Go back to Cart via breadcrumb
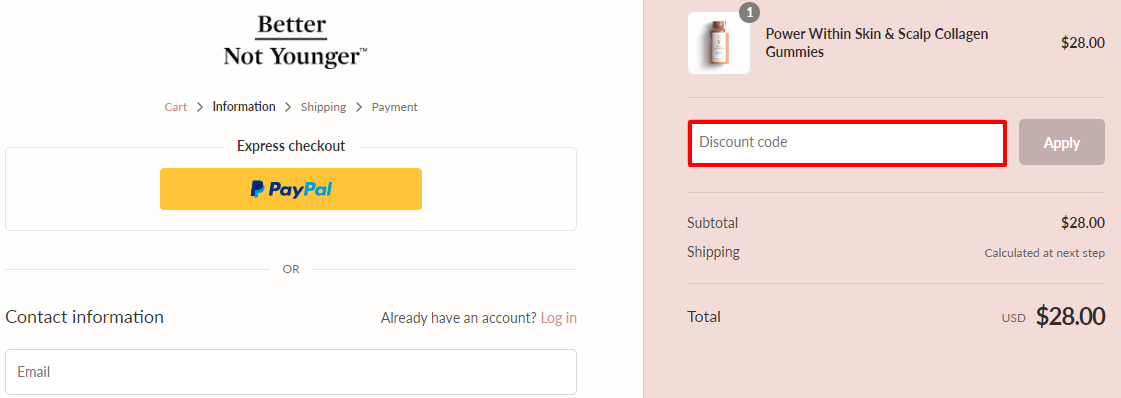This screenshot has width=1121, height=398. [176, 107]
